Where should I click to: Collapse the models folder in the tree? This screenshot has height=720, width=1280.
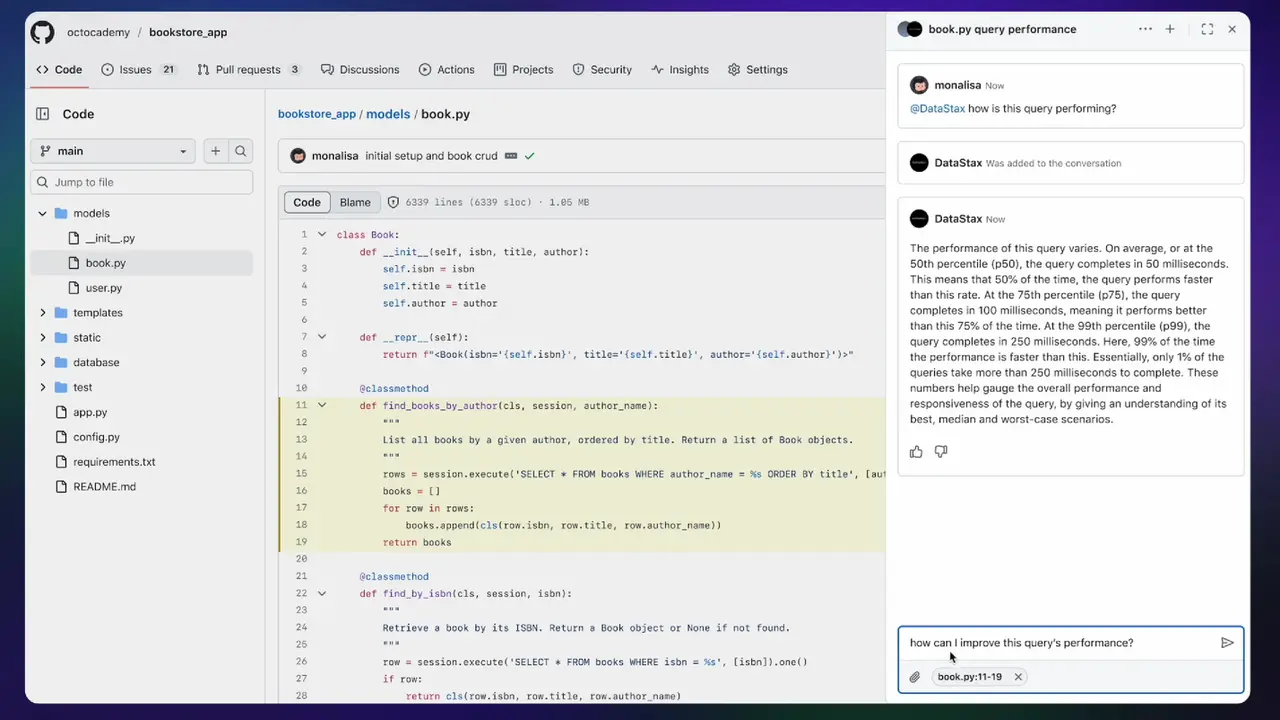42,213
